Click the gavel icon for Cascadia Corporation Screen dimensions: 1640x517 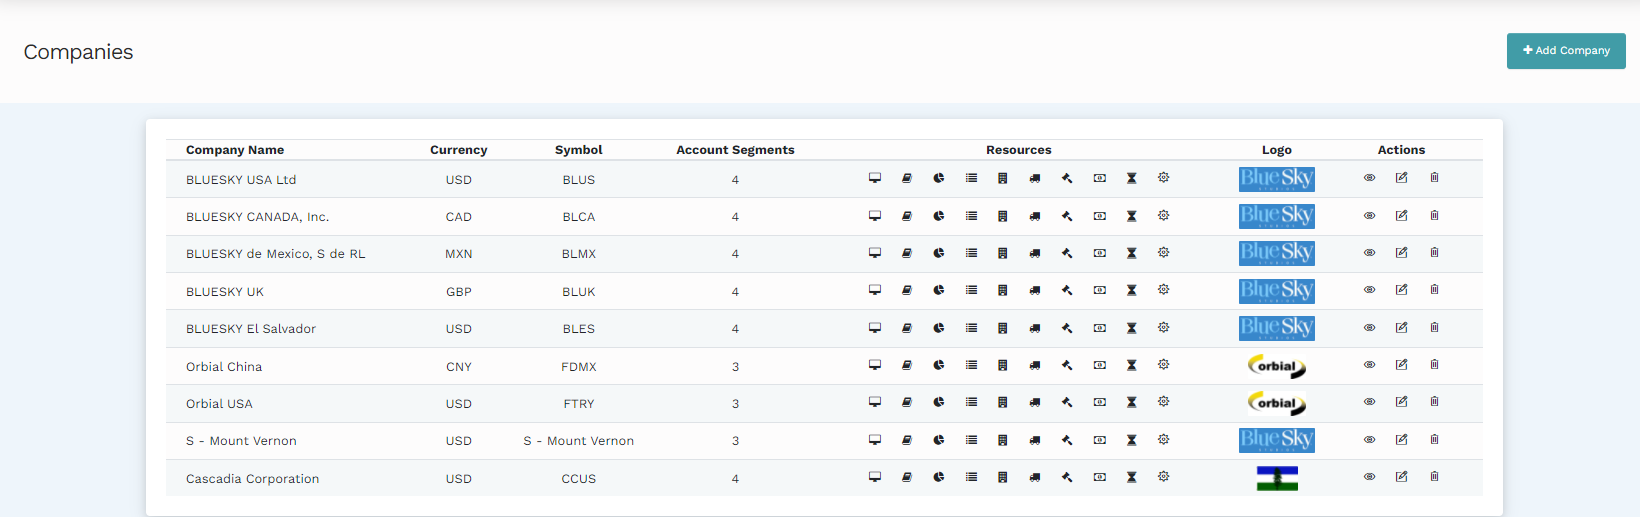pos(1067,477)
